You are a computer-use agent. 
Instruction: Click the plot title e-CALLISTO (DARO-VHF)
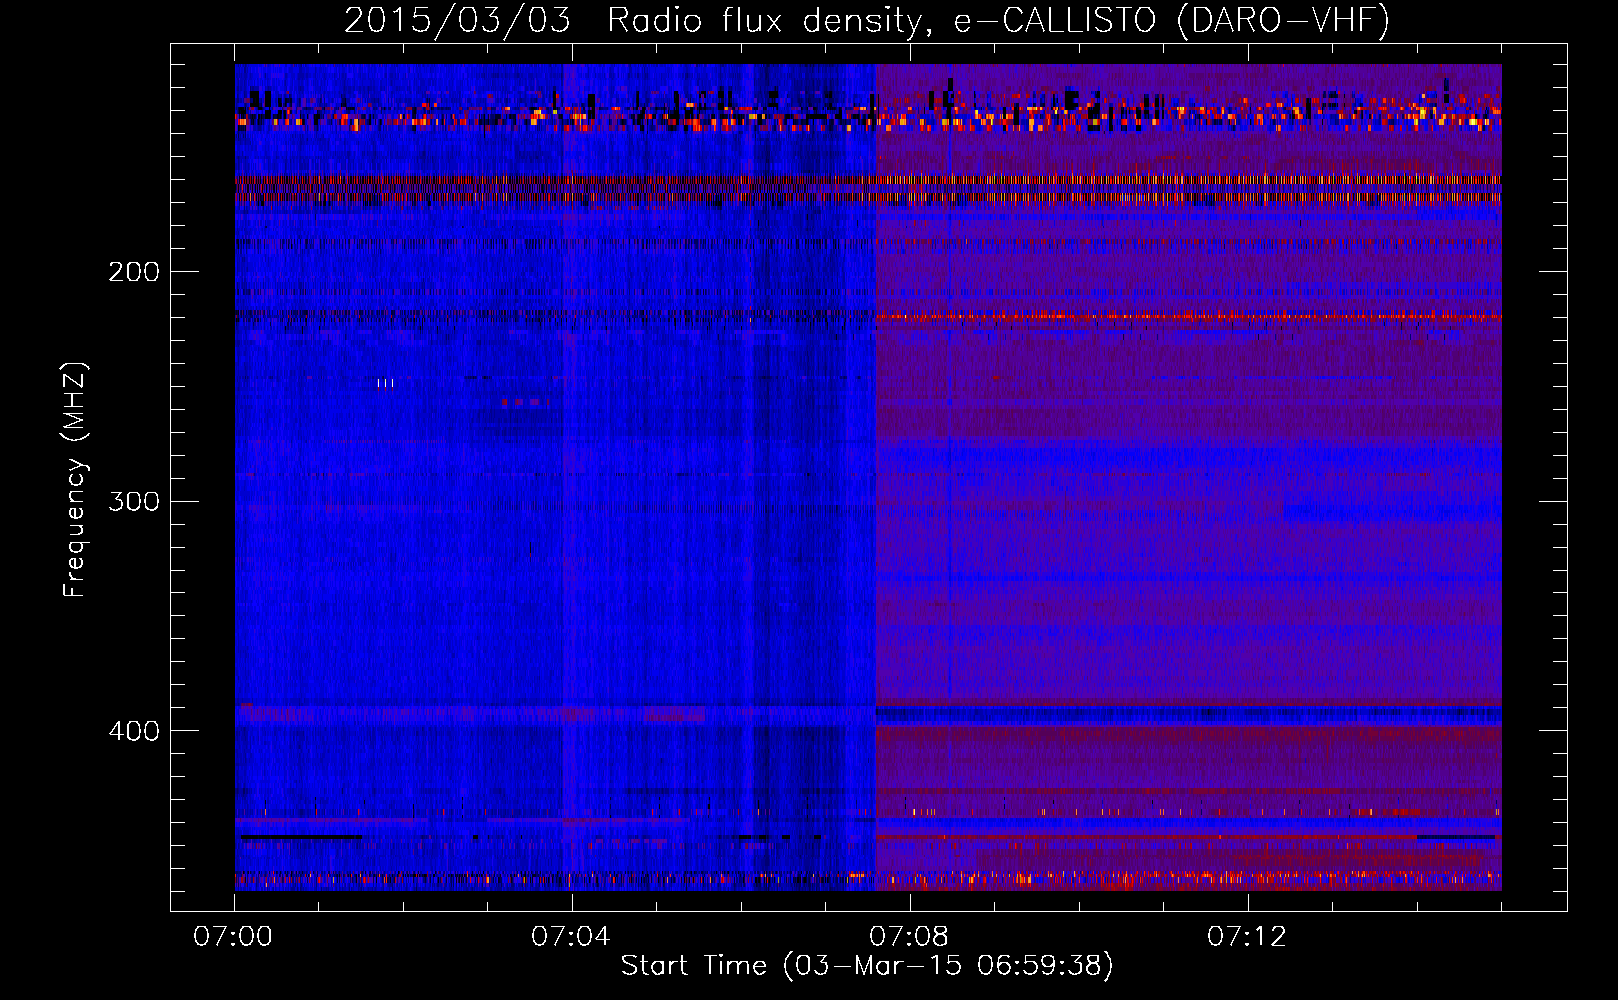click(1172, 20)
